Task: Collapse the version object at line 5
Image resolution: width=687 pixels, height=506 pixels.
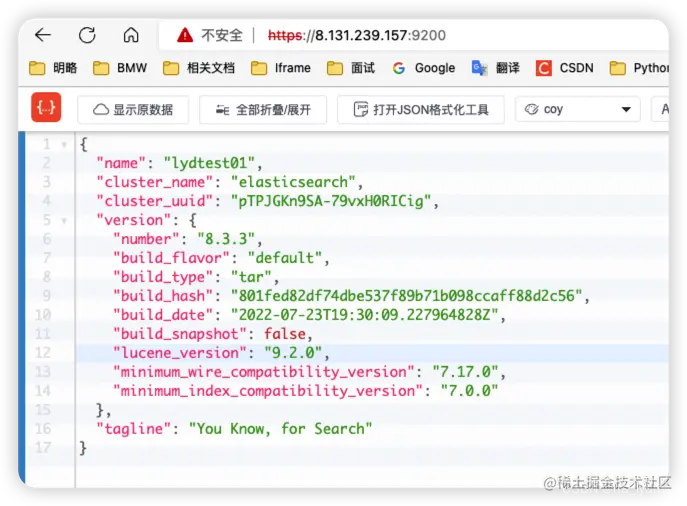Action: tap(64, 220)
